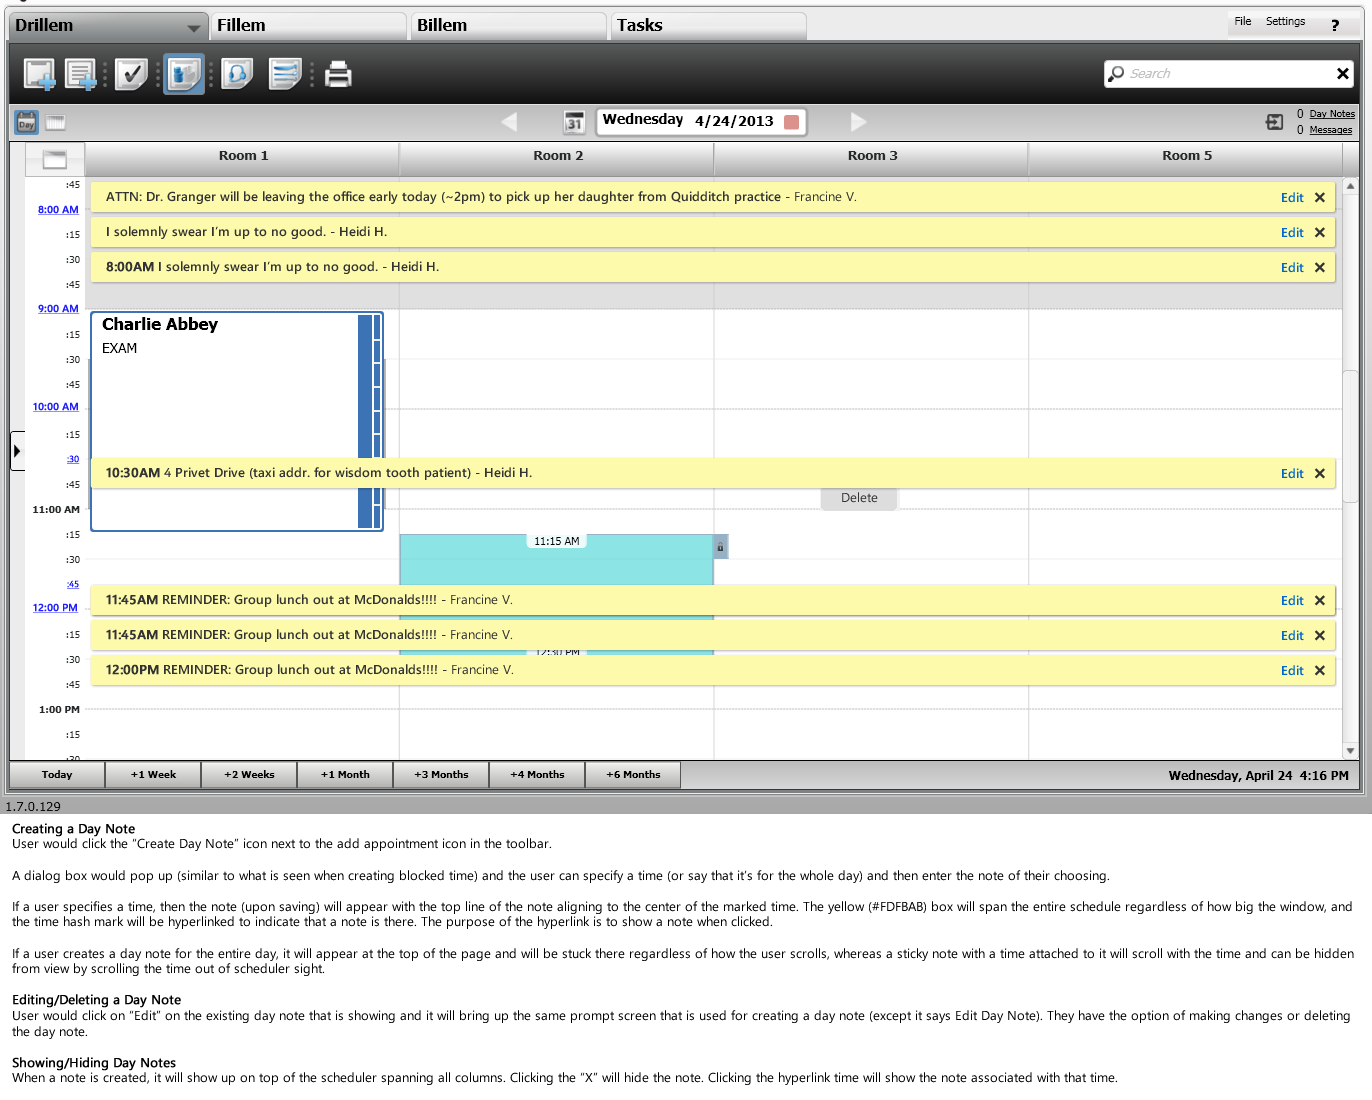The height and width of the screenshot is (1100, 1372).
Task: Open the Drillem tab dropdown
Action: coord(193,27)
